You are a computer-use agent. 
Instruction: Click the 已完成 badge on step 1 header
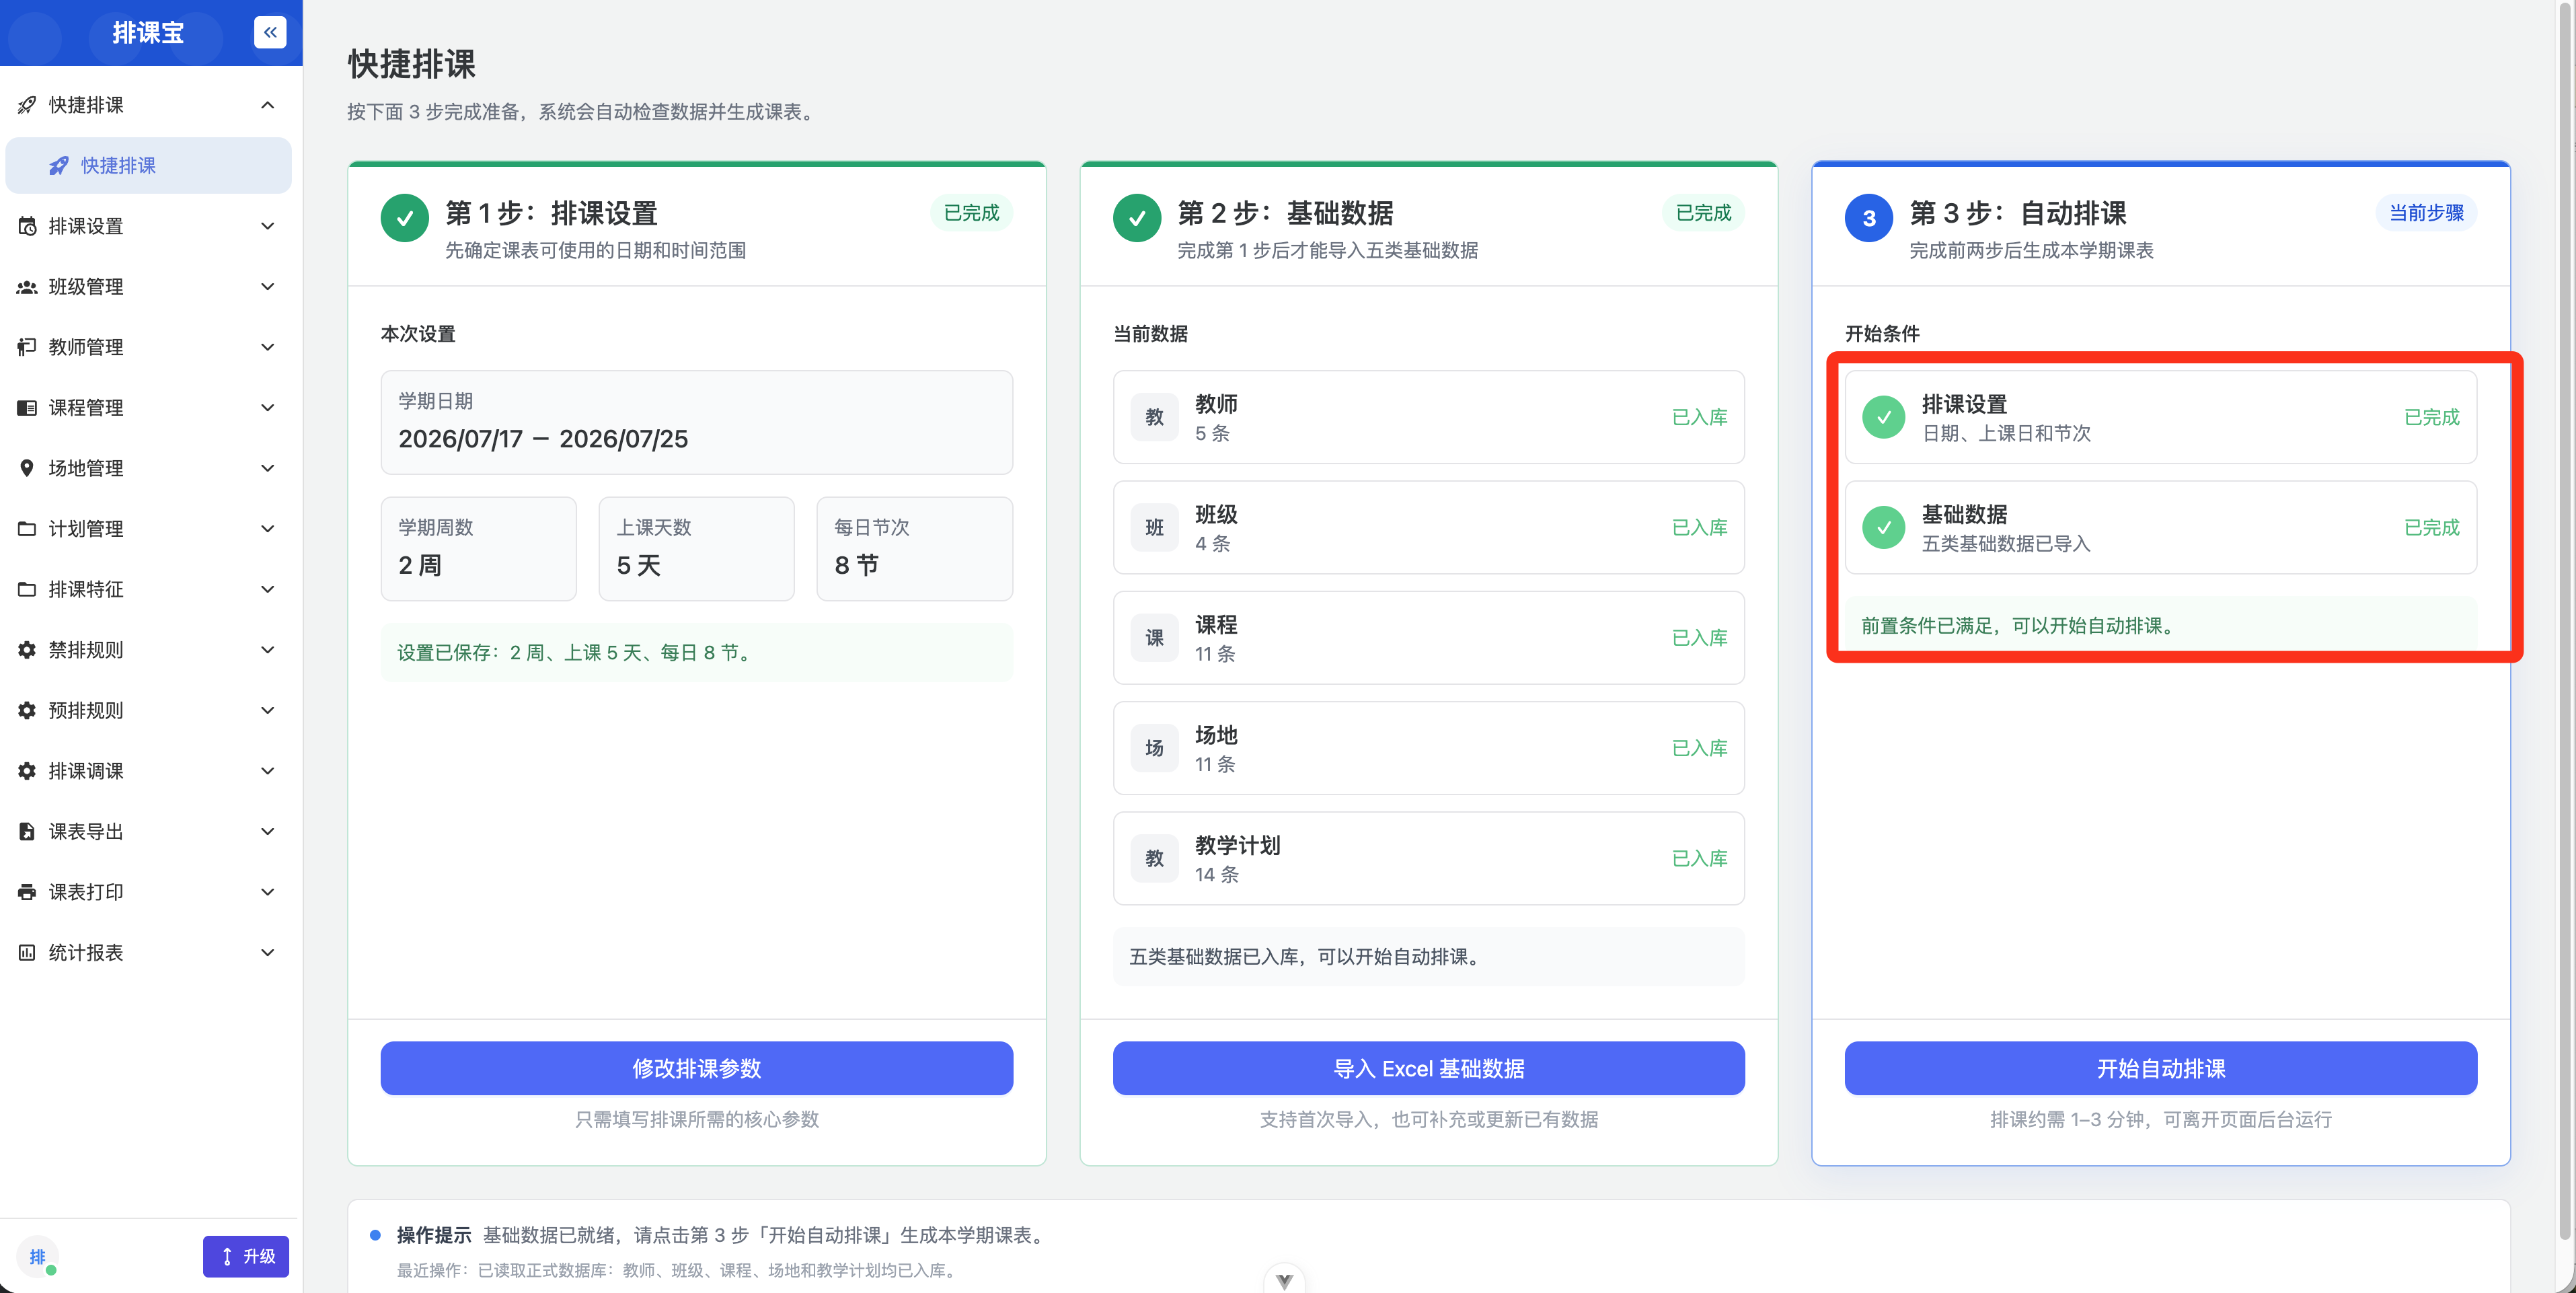pyautogui.click(x=972, y=213)
